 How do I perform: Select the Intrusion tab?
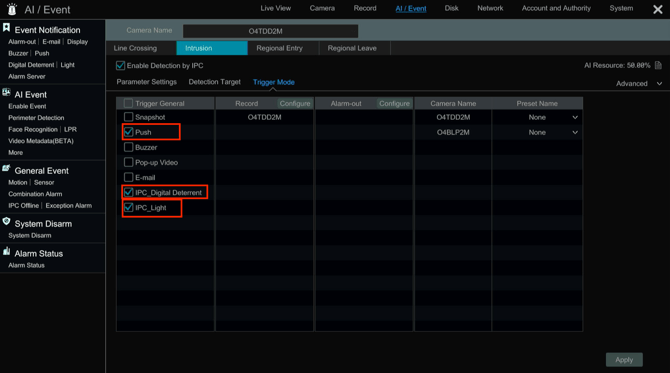(x=212, y=48)
